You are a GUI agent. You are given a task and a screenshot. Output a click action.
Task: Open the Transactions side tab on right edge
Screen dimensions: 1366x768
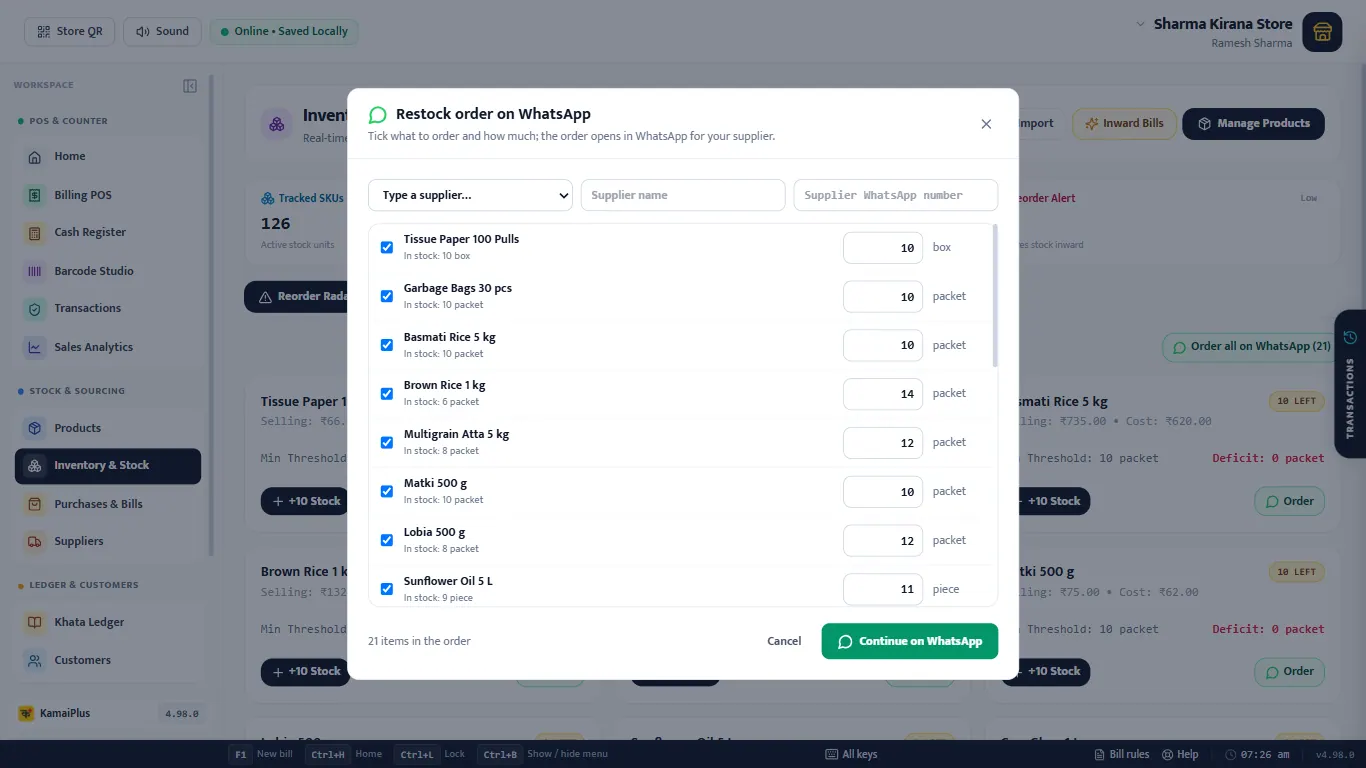[x=1350, y=385]
